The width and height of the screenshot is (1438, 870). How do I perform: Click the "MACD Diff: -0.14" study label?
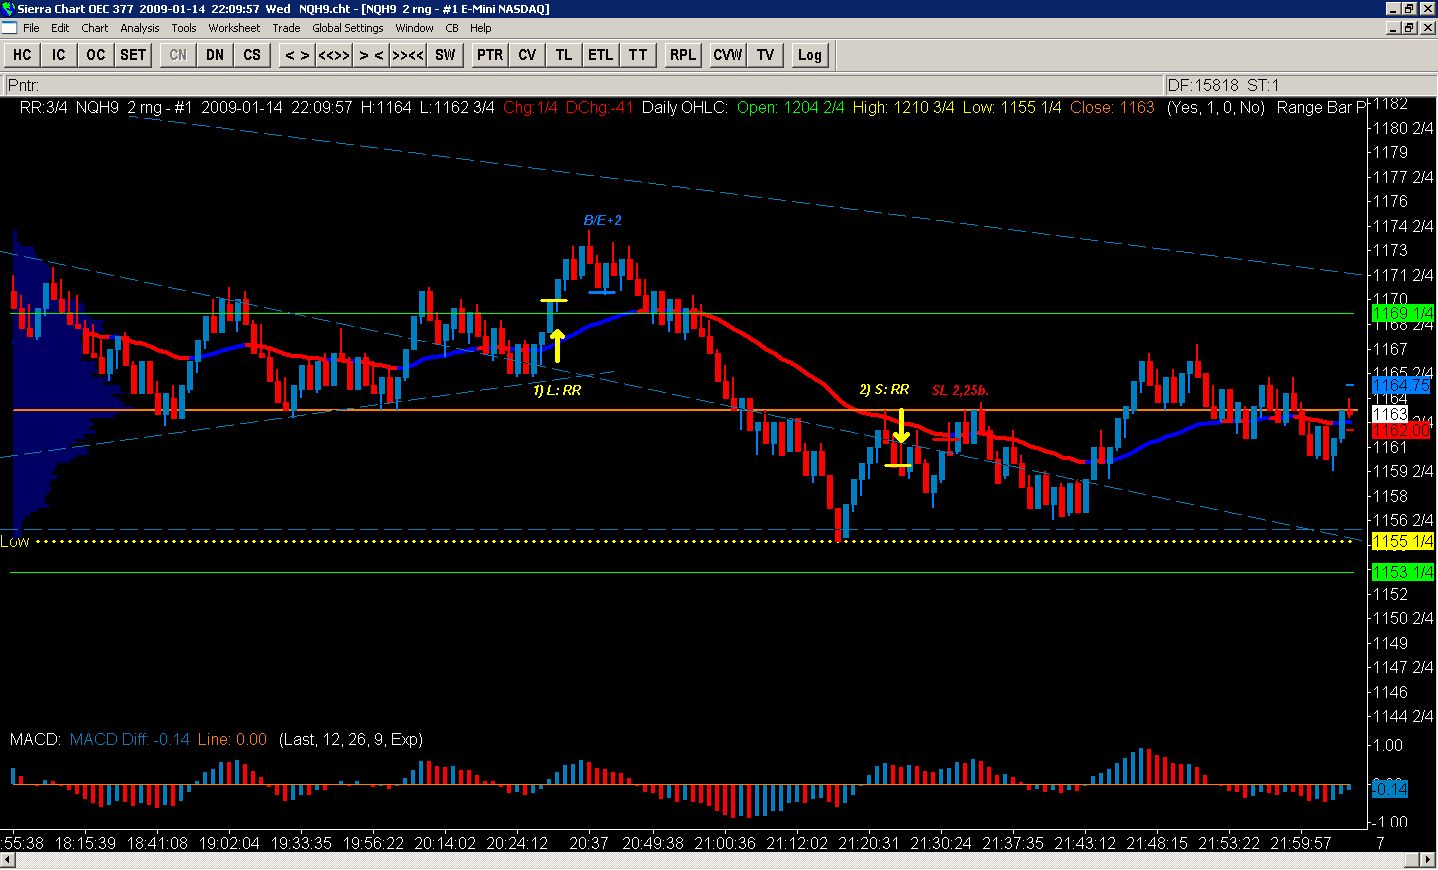click(x=130, y=739)
